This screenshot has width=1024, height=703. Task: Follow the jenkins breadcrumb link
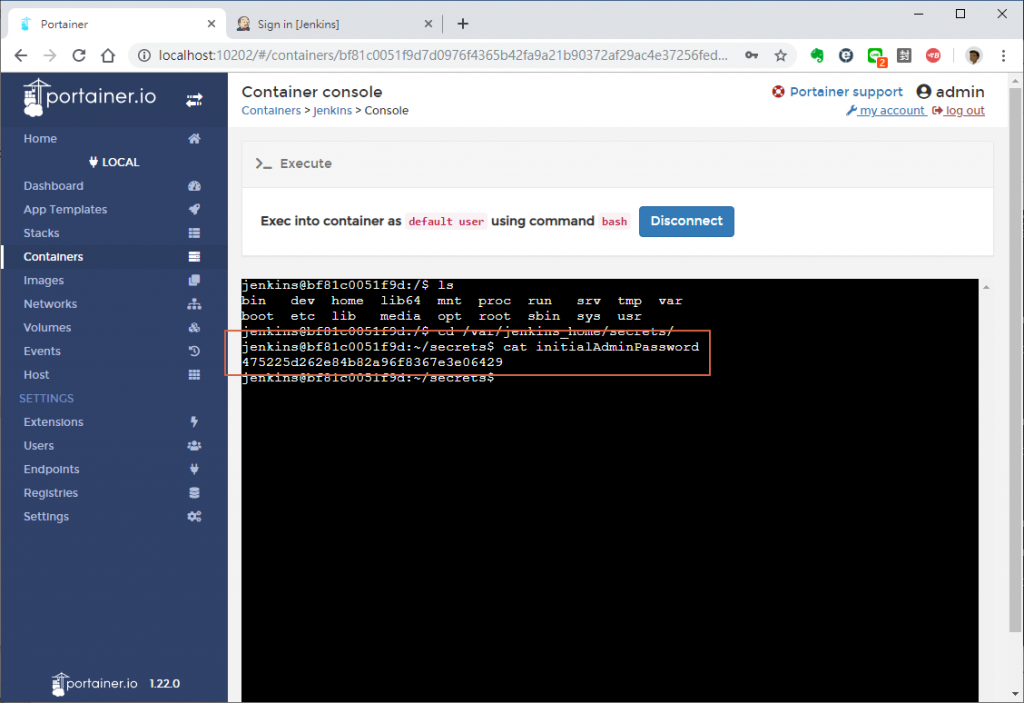tap(332, 110)
